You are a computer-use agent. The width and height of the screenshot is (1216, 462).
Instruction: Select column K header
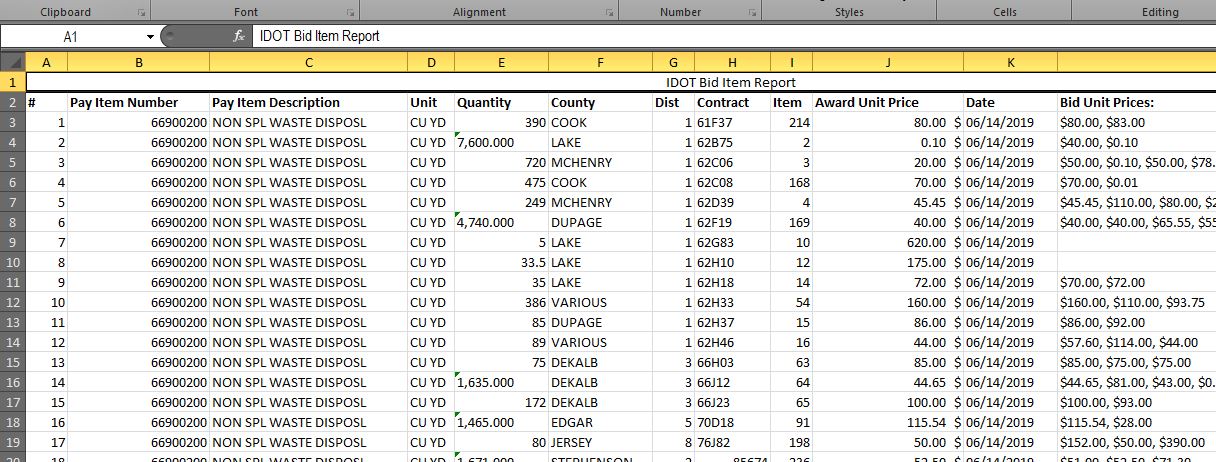pyautogui.click(x=1010, y=62)
